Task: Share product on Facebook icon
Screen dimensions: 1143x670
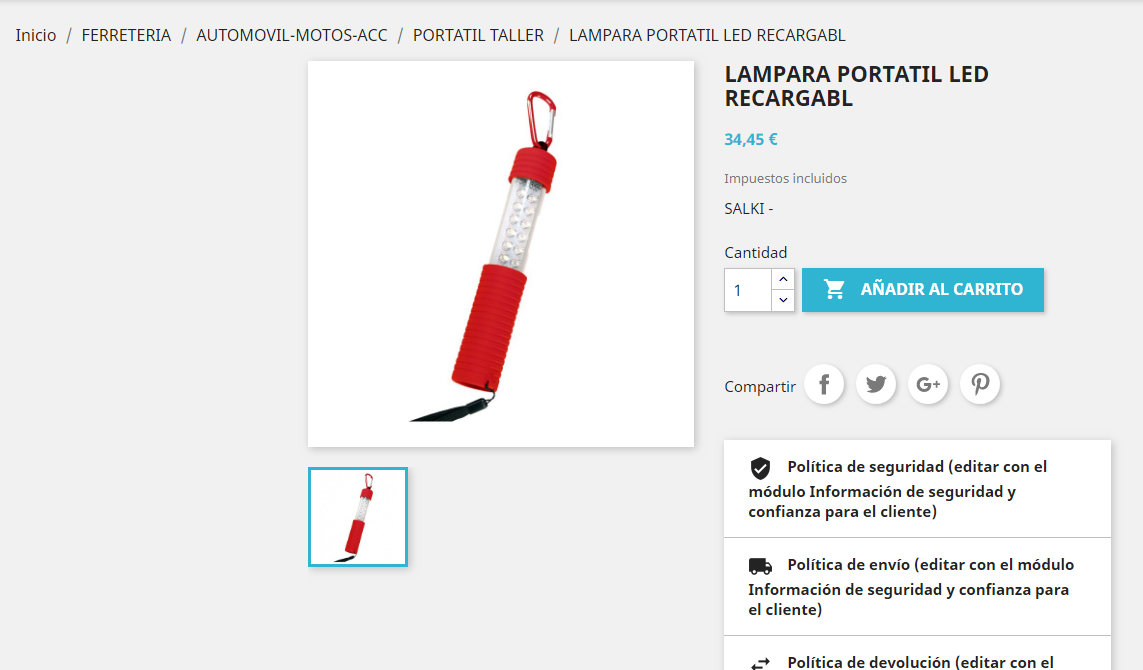Action: pyautogui.click(x=824, y=384)
